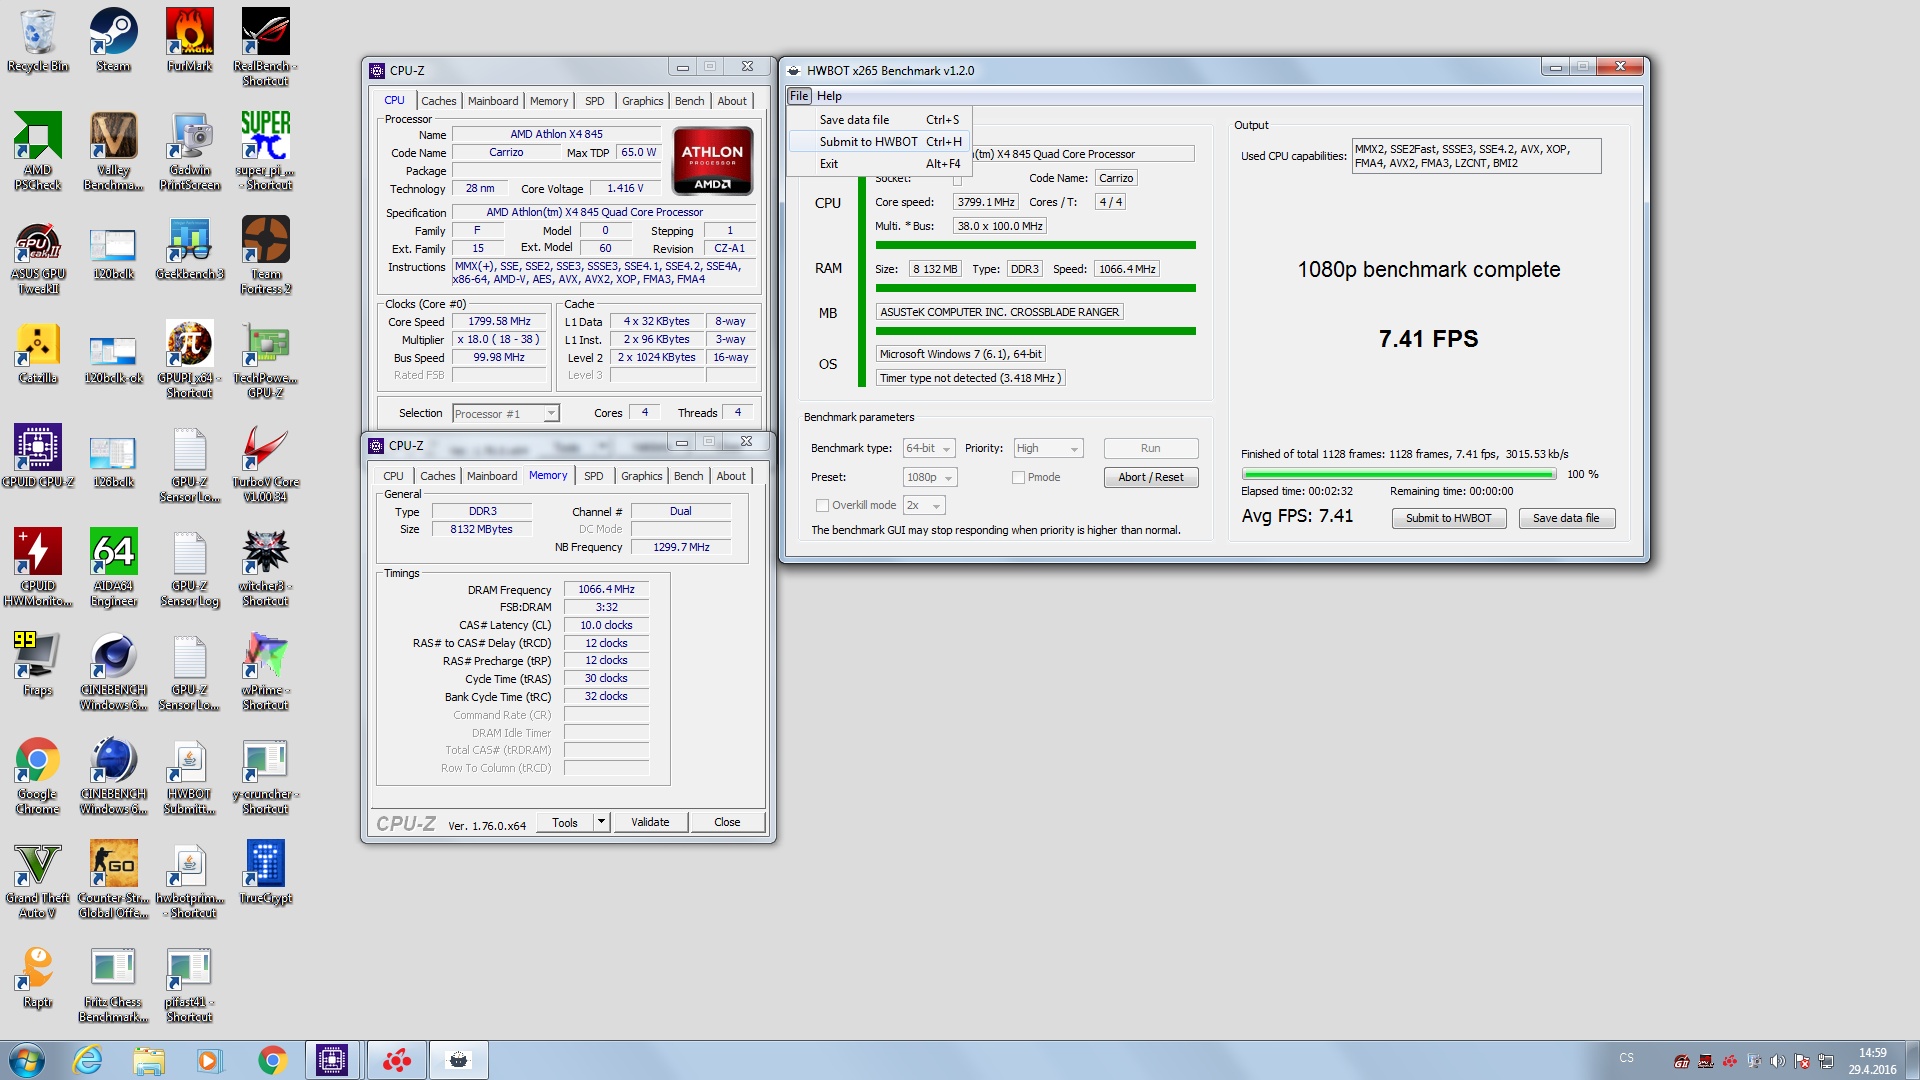Launch TechPowerUp GPU-Z desktop icon

coord(265,359)
